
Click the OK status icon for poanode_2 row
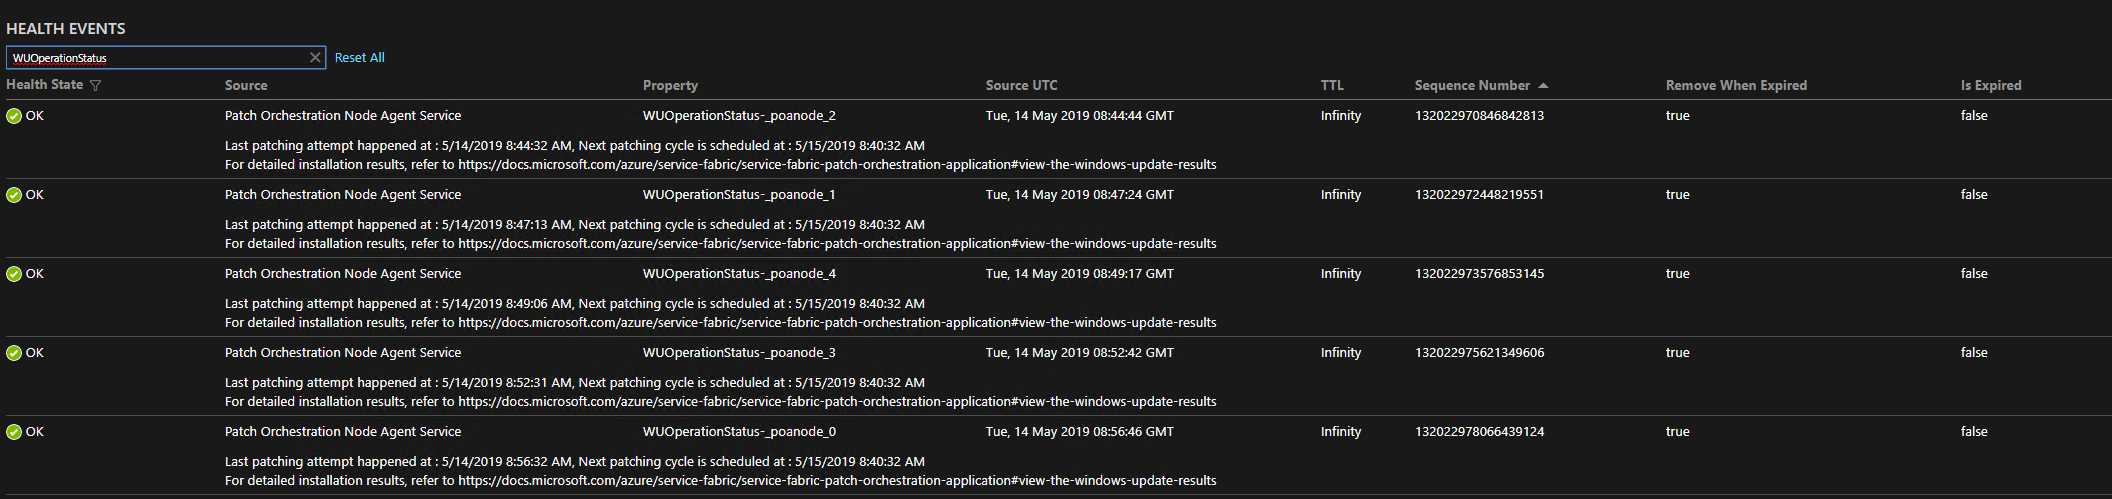point(14,116)
